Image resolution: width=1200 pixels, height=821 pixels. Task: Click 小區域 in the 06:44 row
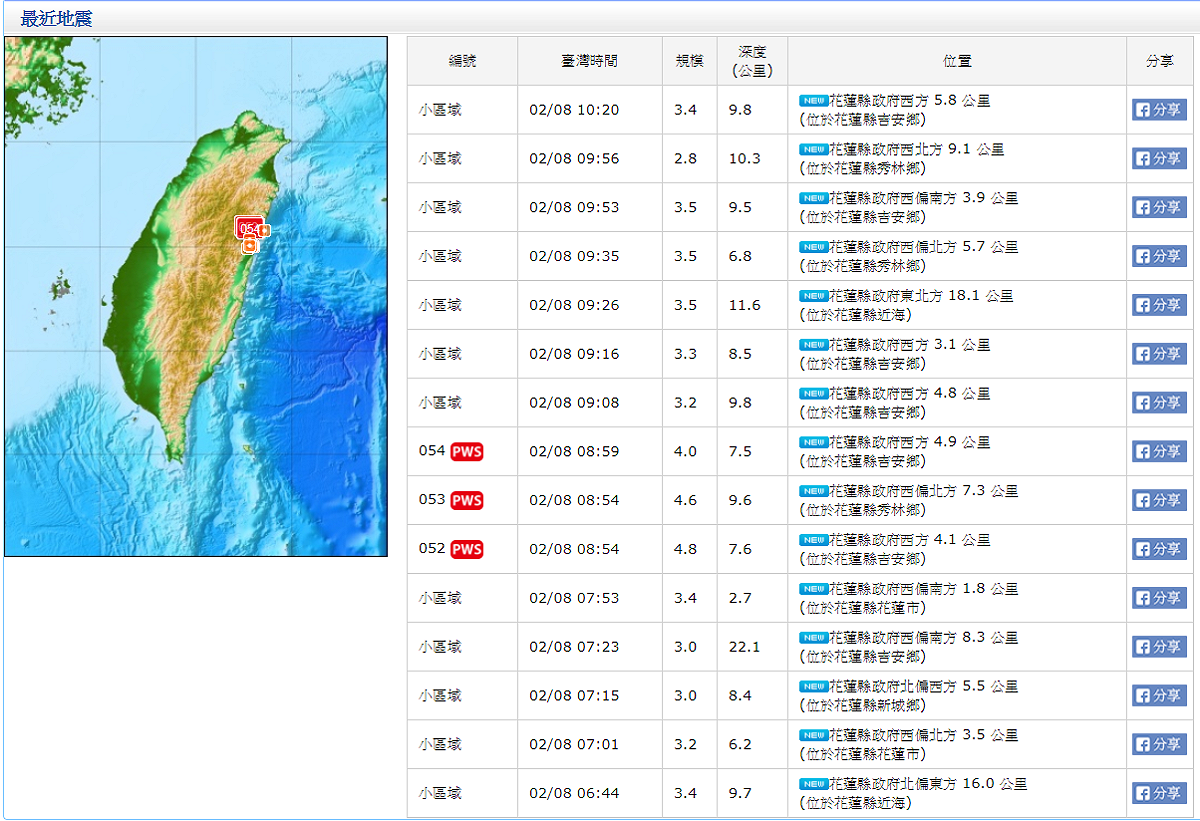(x=440, y=793)
